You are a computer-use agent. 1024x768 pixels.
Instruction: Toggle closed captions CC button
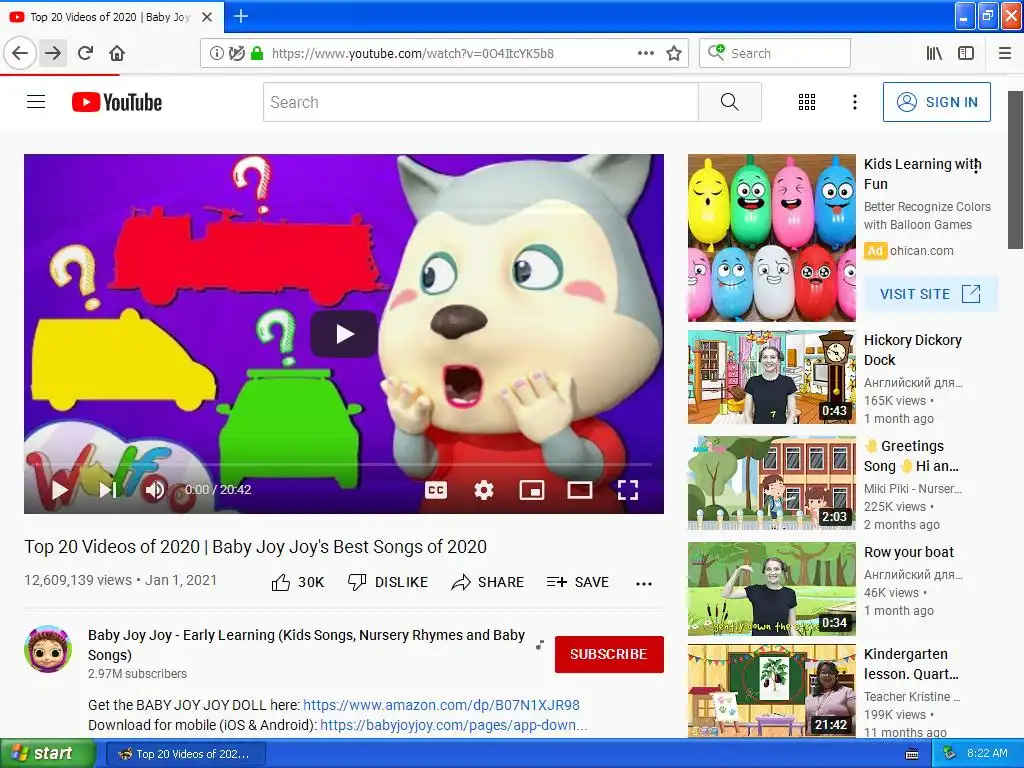tap(436, 490)
